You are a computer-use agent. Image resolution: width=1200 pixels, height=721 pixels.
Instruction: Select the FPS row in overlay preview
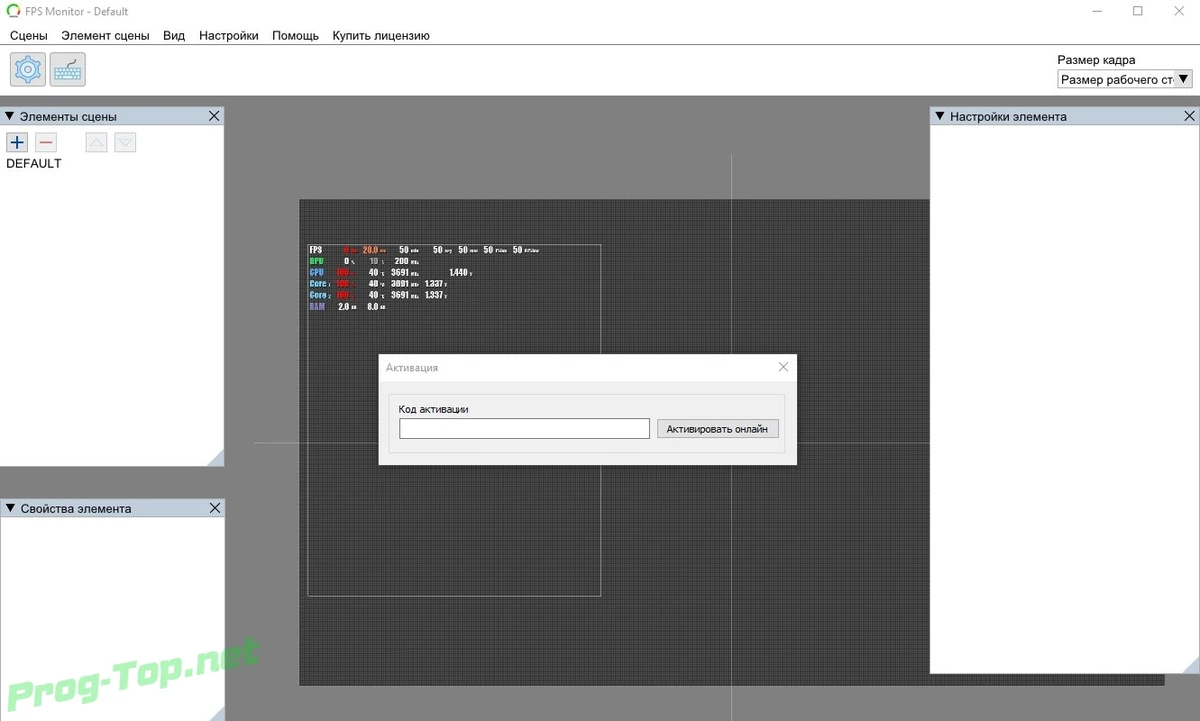425,249
